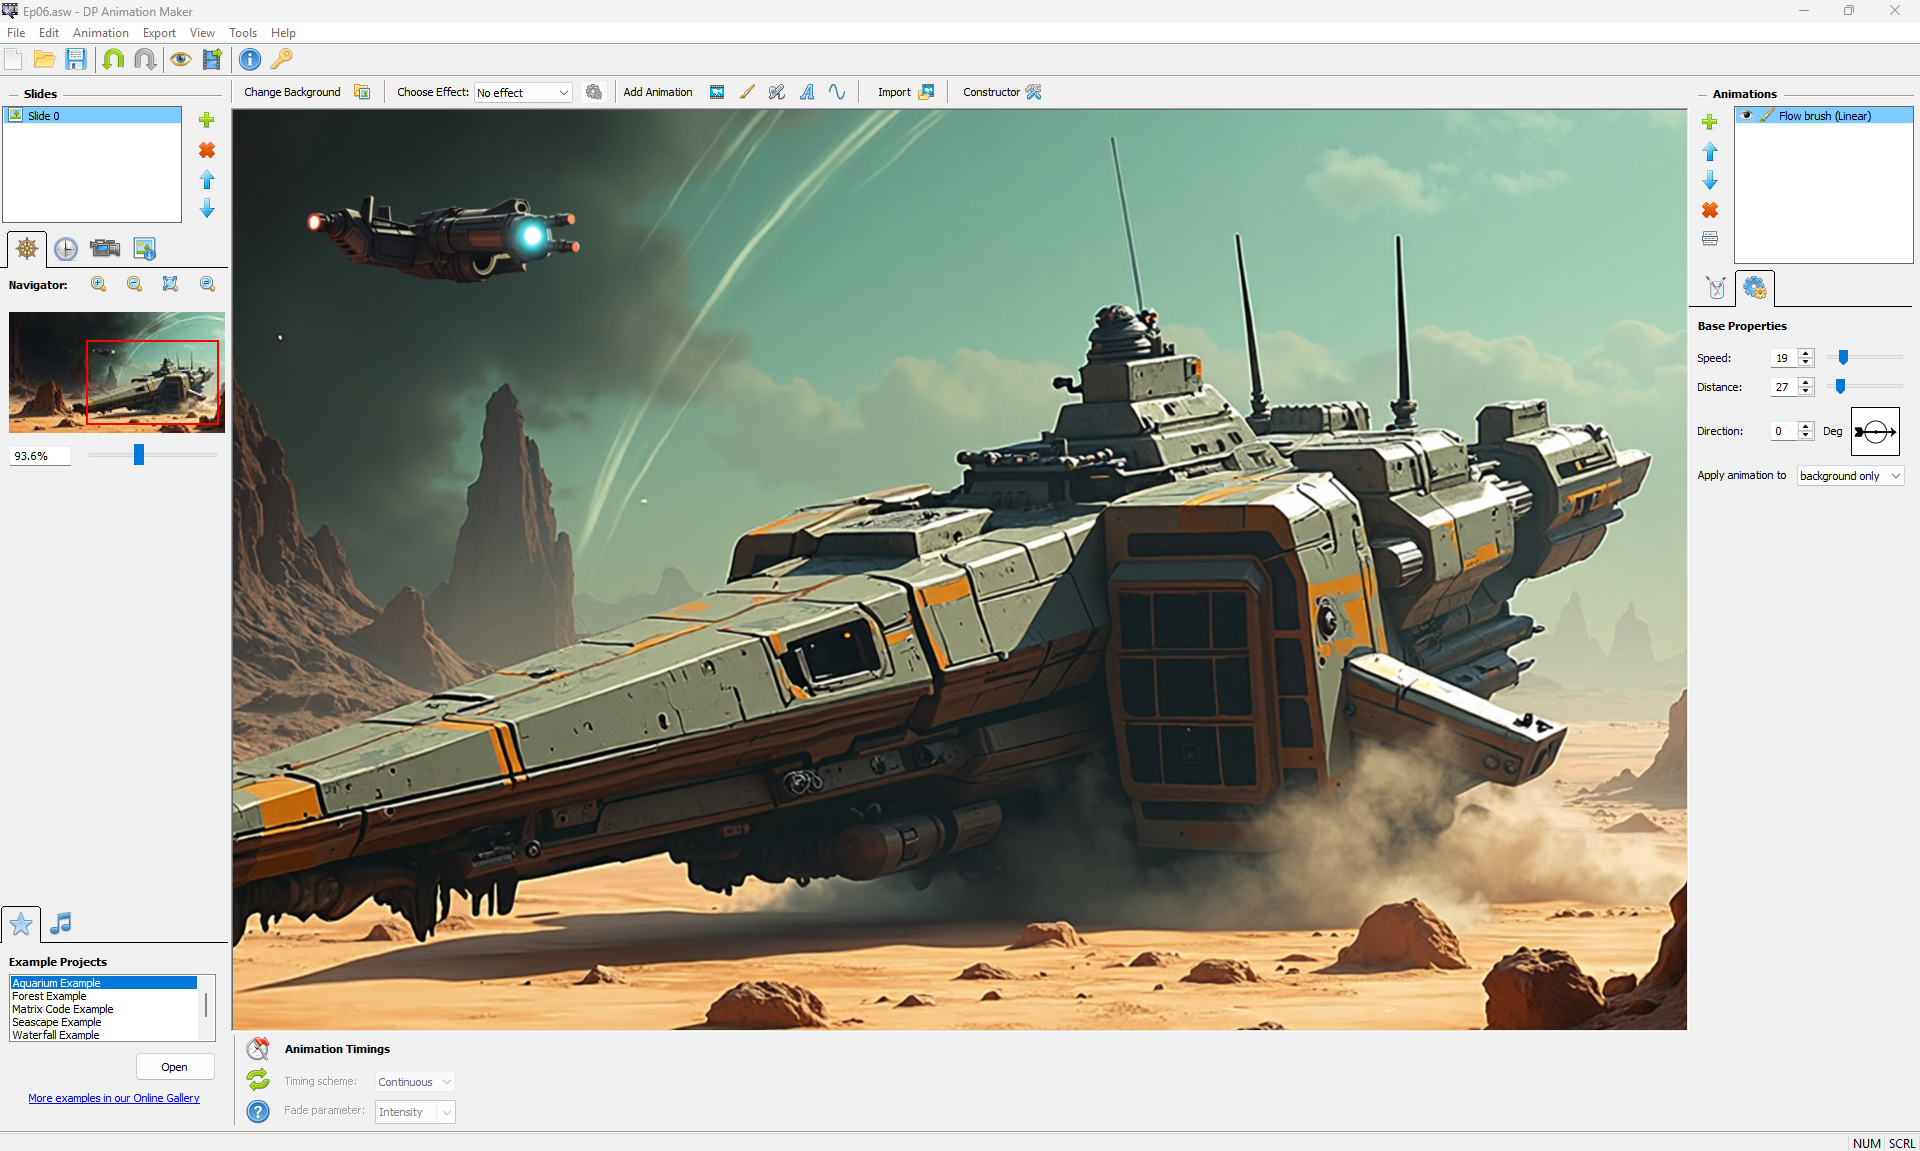Toggle visibility eye of Flow brush animation
This screenshot has width=1920, height=1151.
click(1747, 116)
